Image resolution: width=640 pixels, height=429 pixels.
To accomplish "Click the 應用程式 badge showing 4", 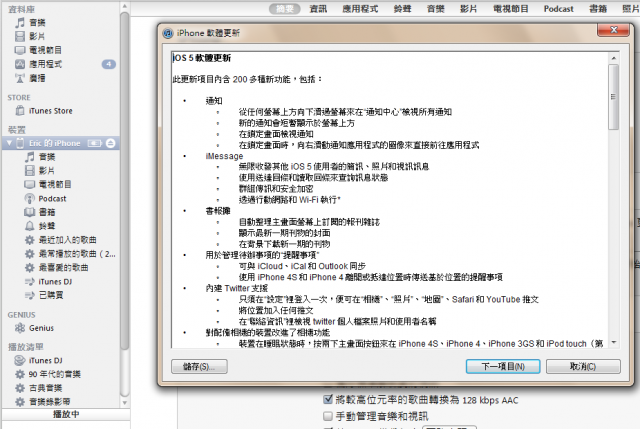I will pos(109,64).
